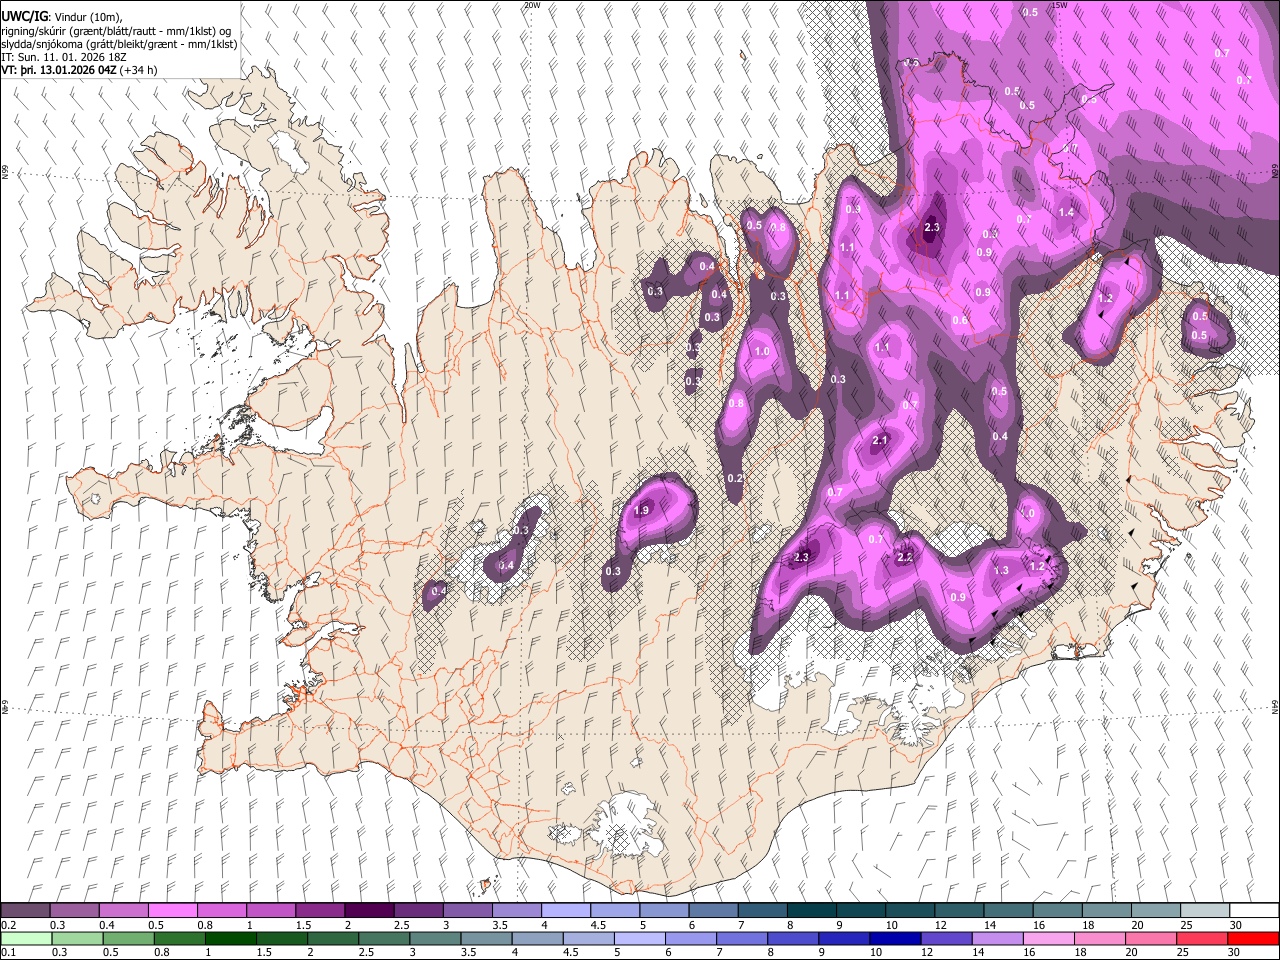
Task: Click the top-row swatch between 8 and 9
Action: click(x=811, y=911)
